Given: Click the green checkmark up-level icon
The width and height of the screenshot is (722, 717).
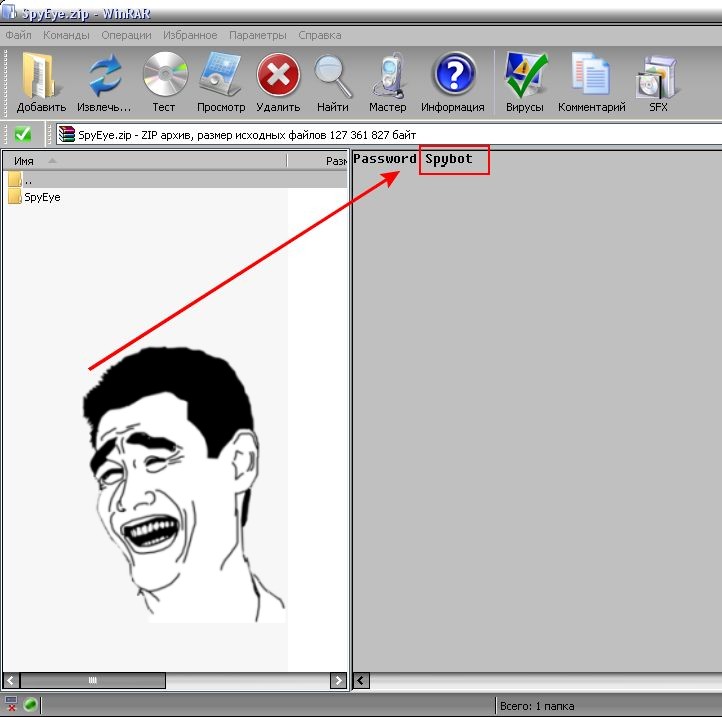Looking at the screenshot, I should coord(23,134).
